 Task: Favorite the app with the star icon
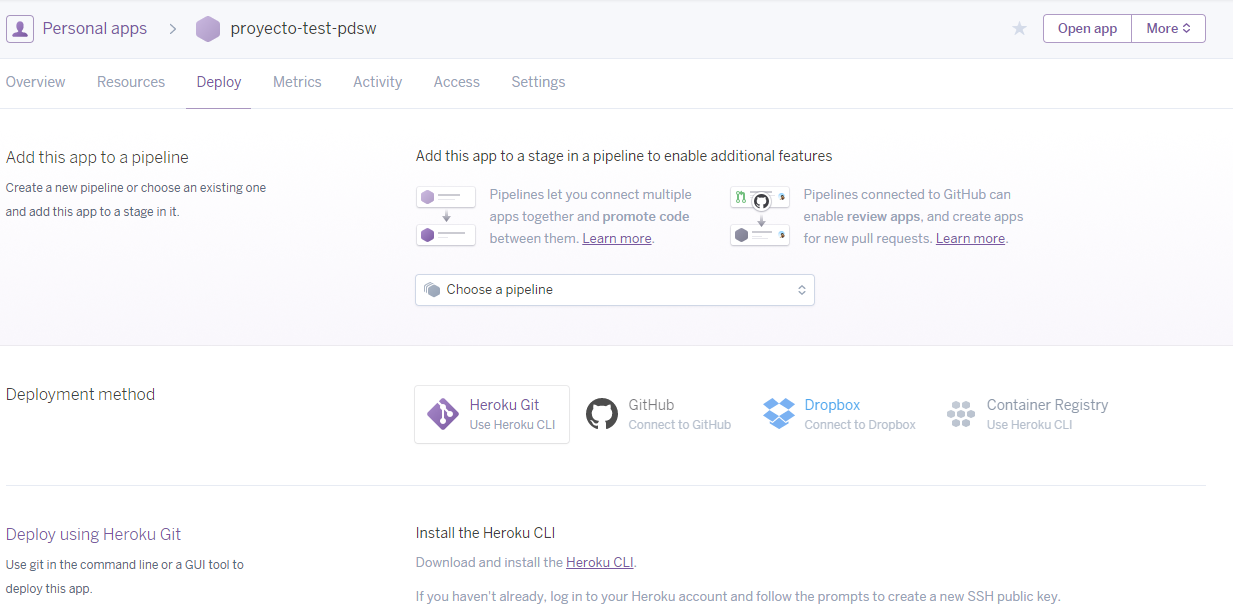pos(1019,28)
